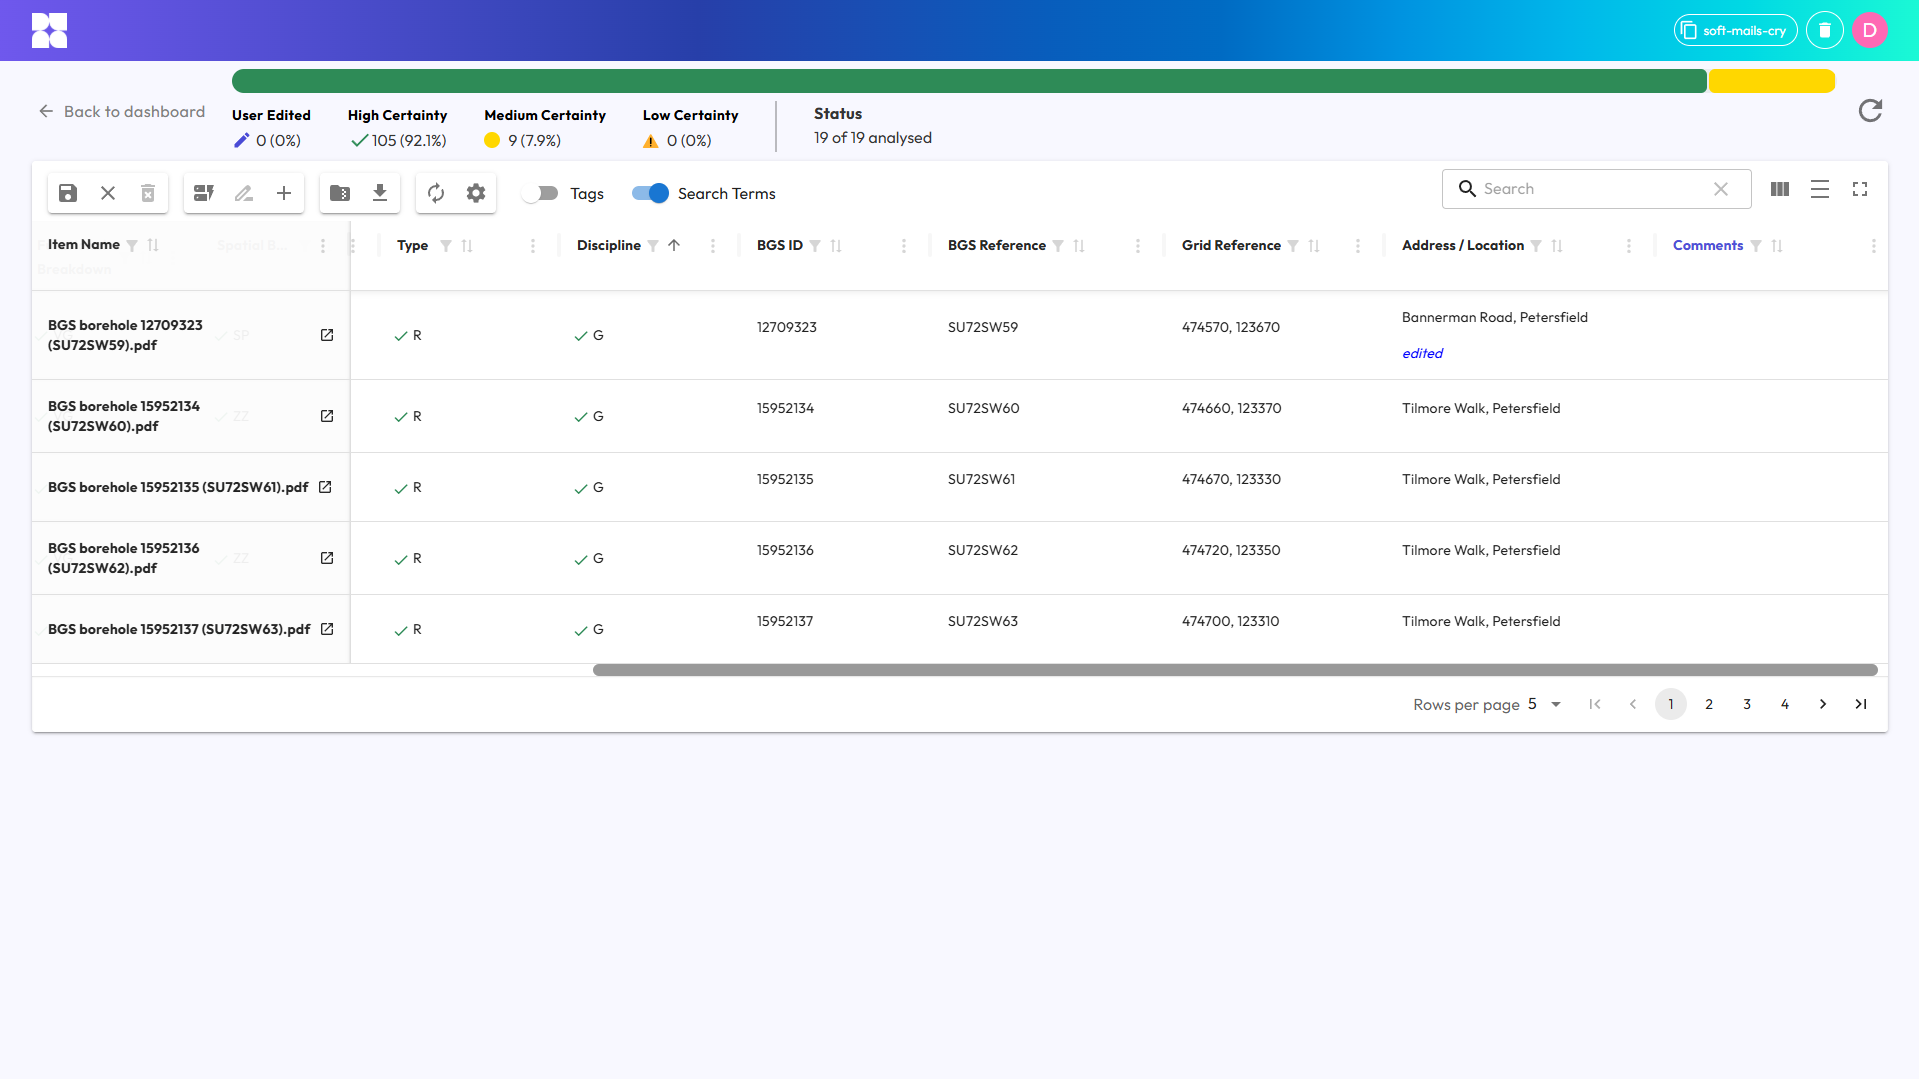Open the Rows per page dropdown
Viewport: 1919px width, 1079px height.
[x=1545, y=704]
